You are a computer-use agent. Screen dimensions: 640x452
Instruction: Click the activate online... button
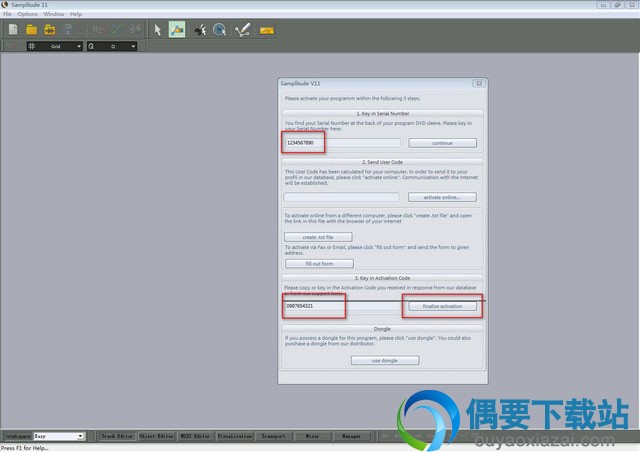(442, 197)
